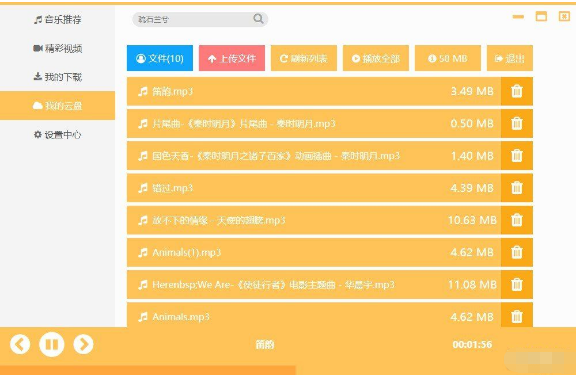
Task: Click the 3.49 MB size value
Action: (472, 91)
